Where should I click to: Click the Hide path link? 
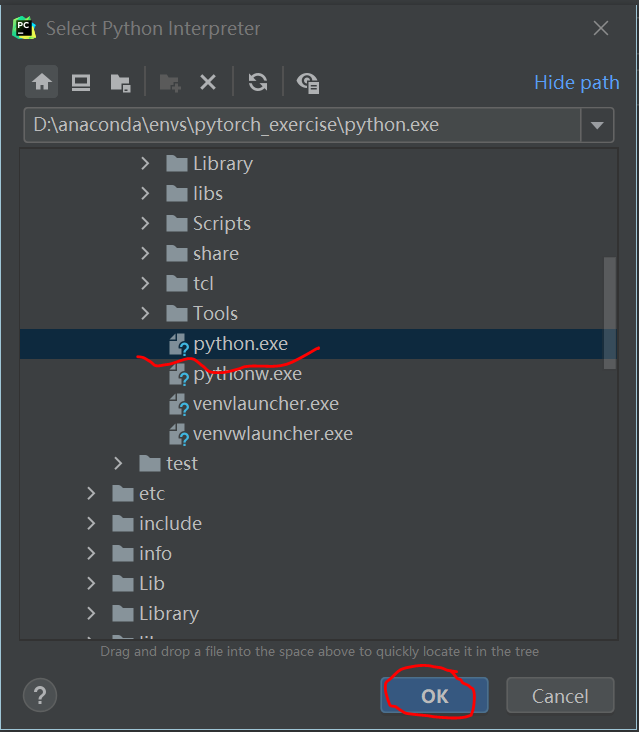(x=576, y=83)
